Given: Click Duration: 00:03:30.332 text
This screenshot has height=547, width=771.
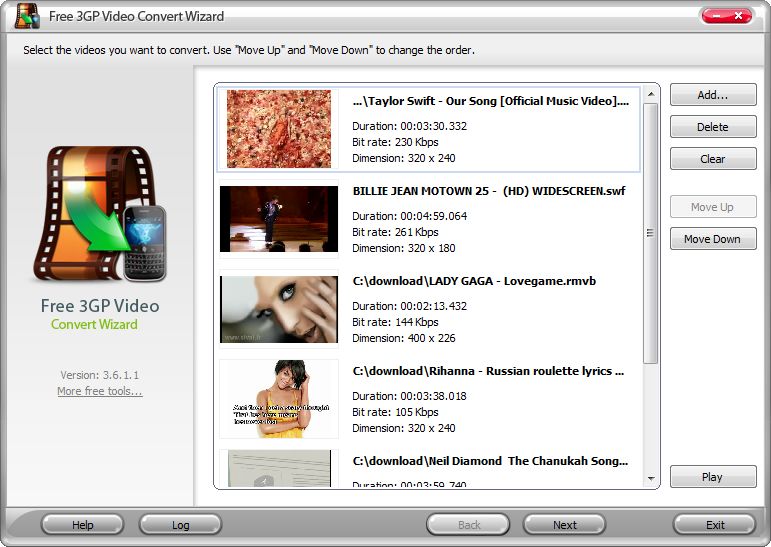Looking at the screenshot, I should click(409, 126).
